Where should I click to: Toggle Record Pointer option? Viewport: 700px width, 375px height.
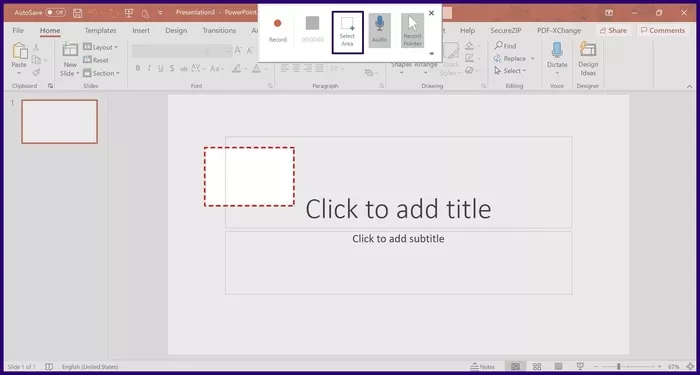point(412,30)
